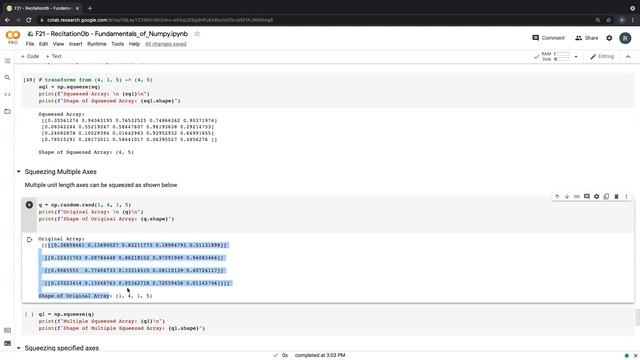The width and height of the screenshot is (640, 360).
Task: Click Multiple unit length axes description text
Action: (x=101, y=185)
